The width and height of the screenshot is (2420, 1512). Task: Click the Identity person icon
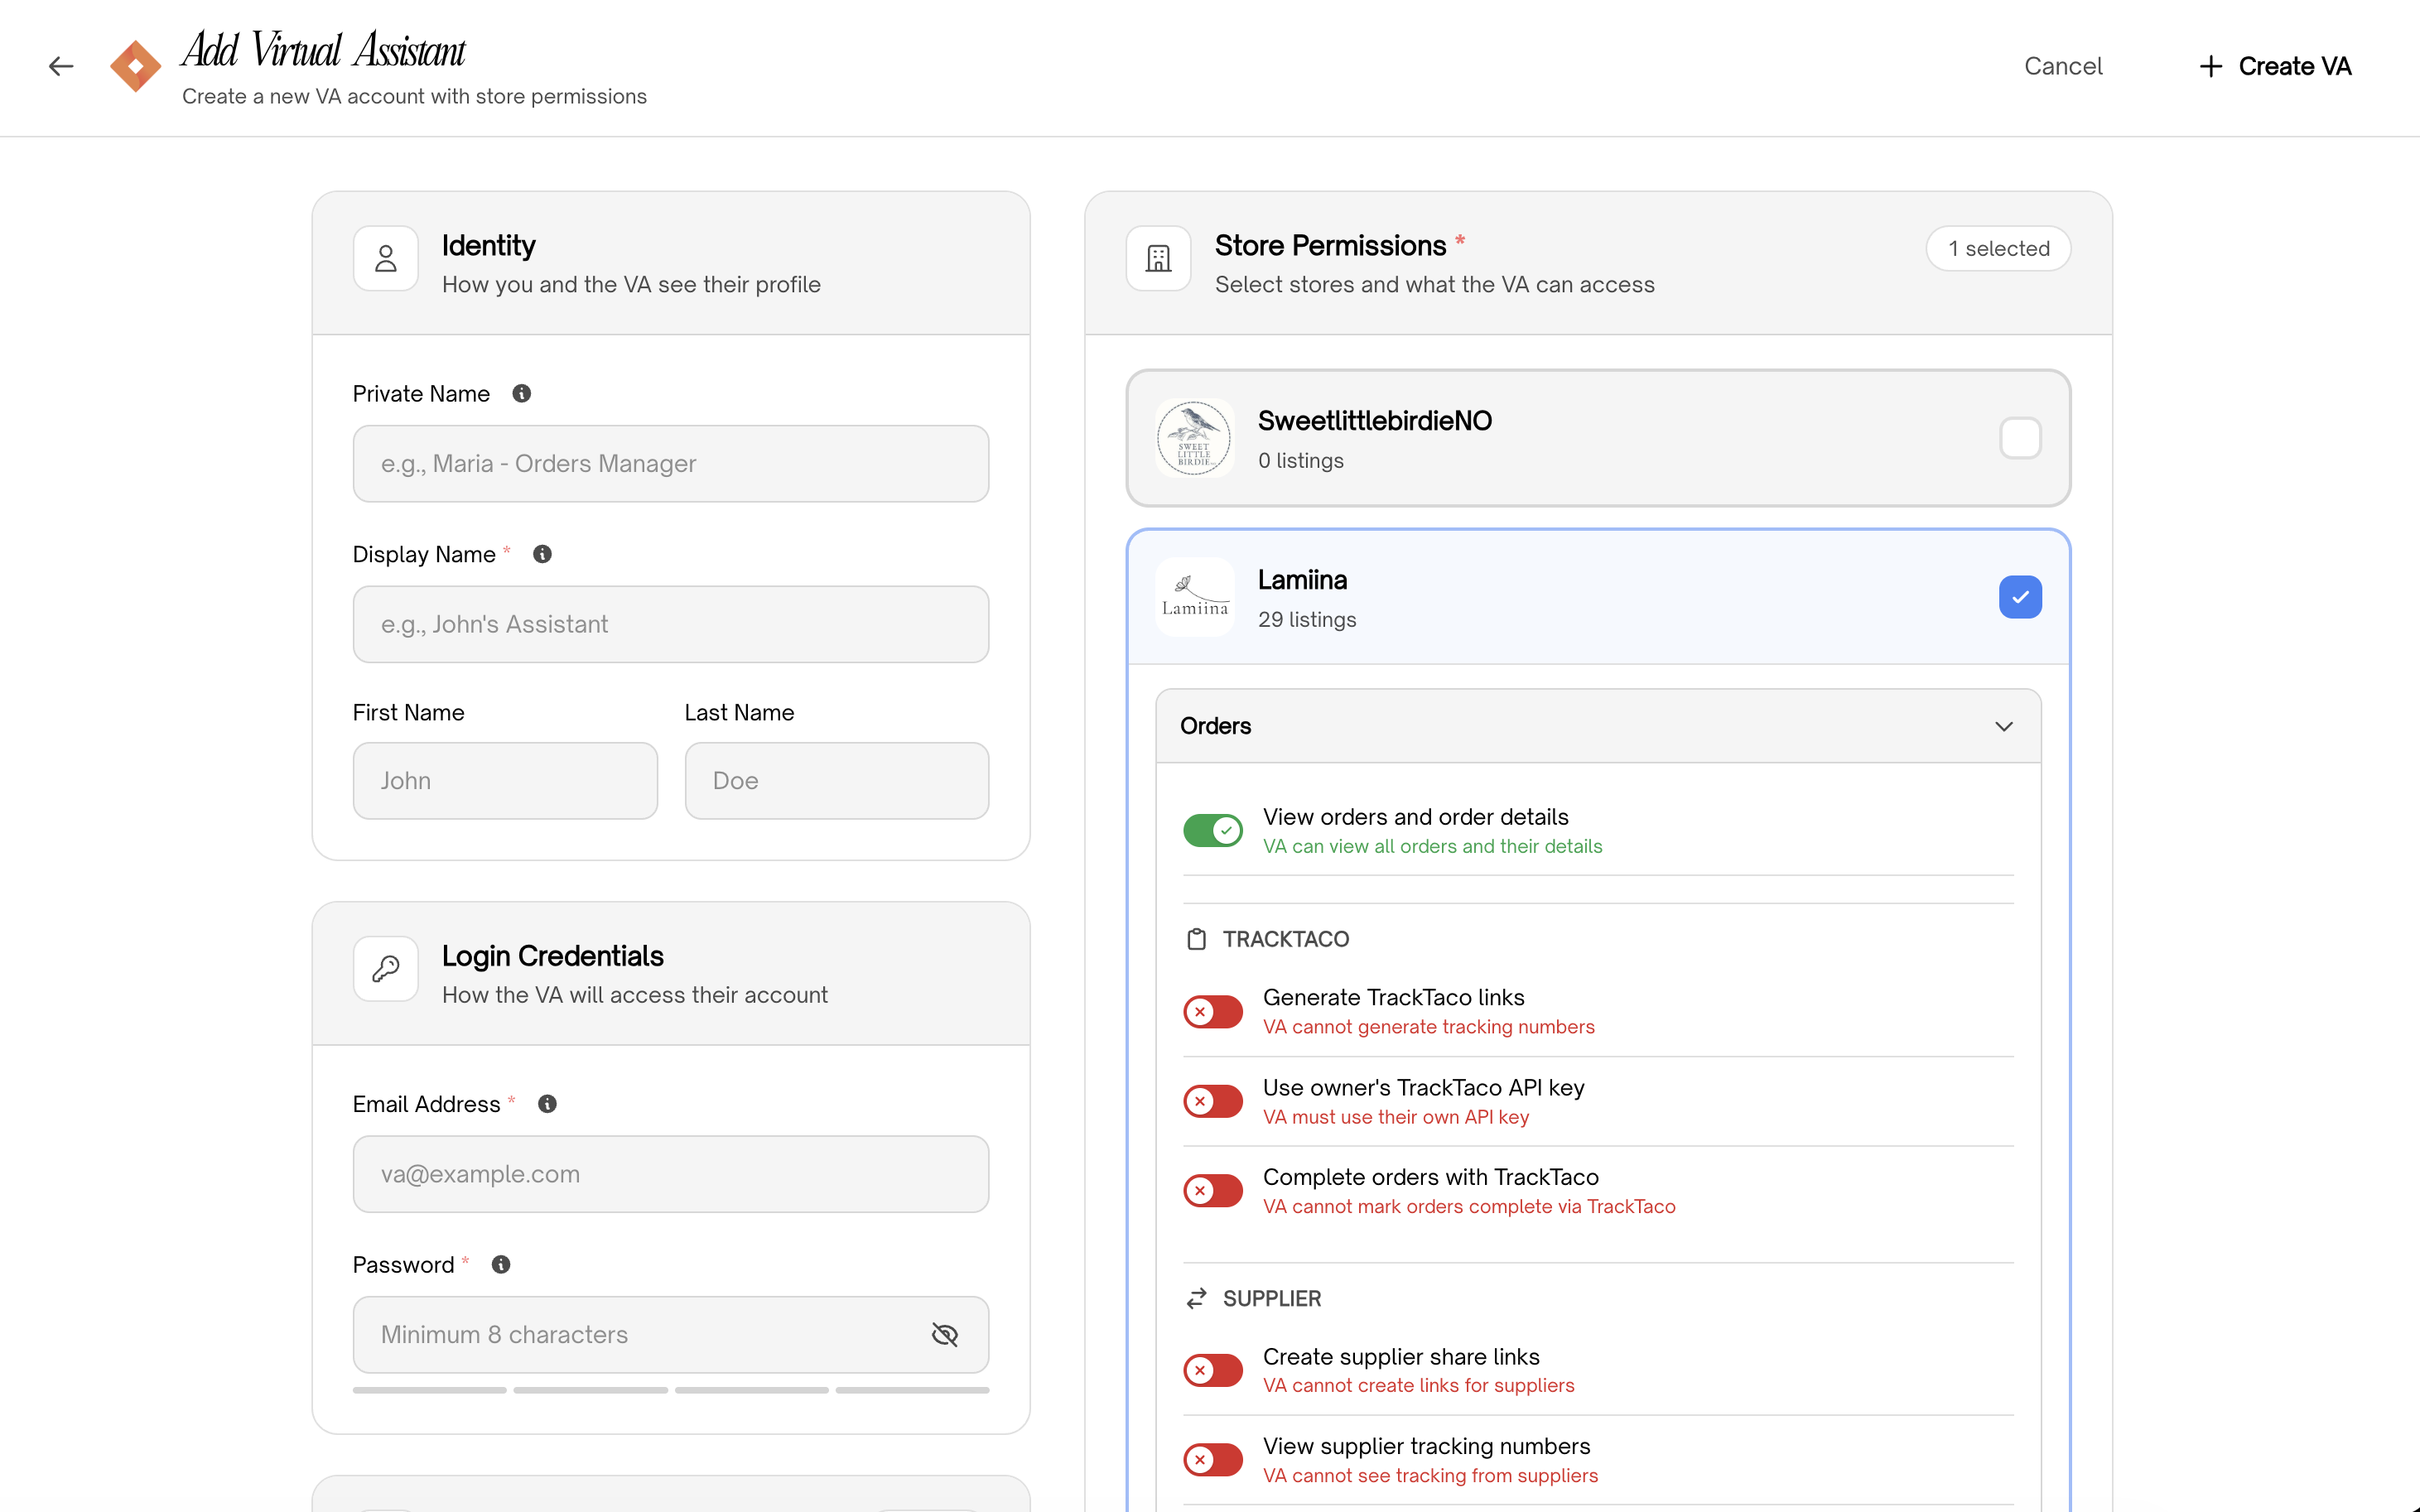386,259
